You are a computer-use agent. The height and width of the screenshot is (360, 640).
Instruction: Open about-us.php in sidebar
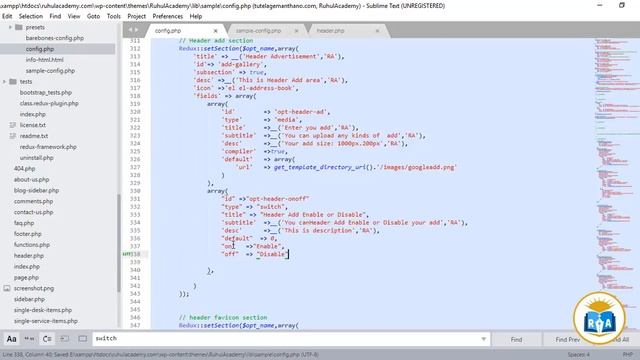31,180
